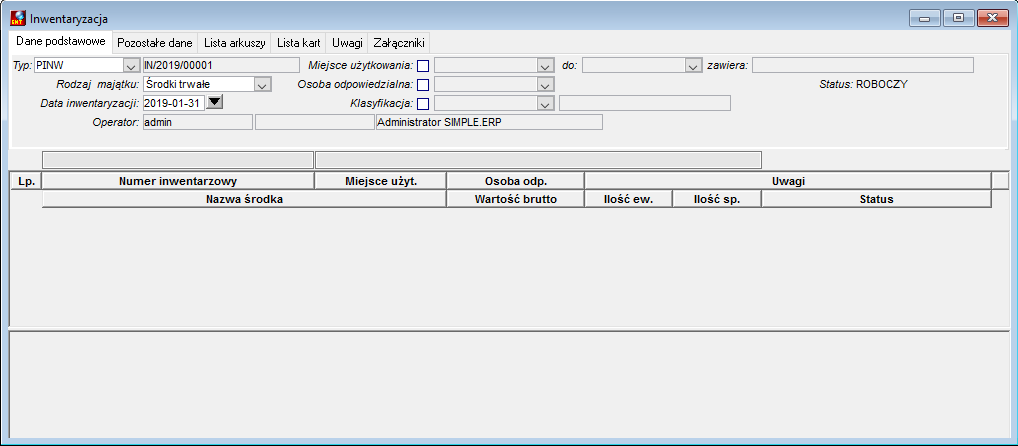Click the Inwentaryzacja app icon in title bar

coord(18,18)
